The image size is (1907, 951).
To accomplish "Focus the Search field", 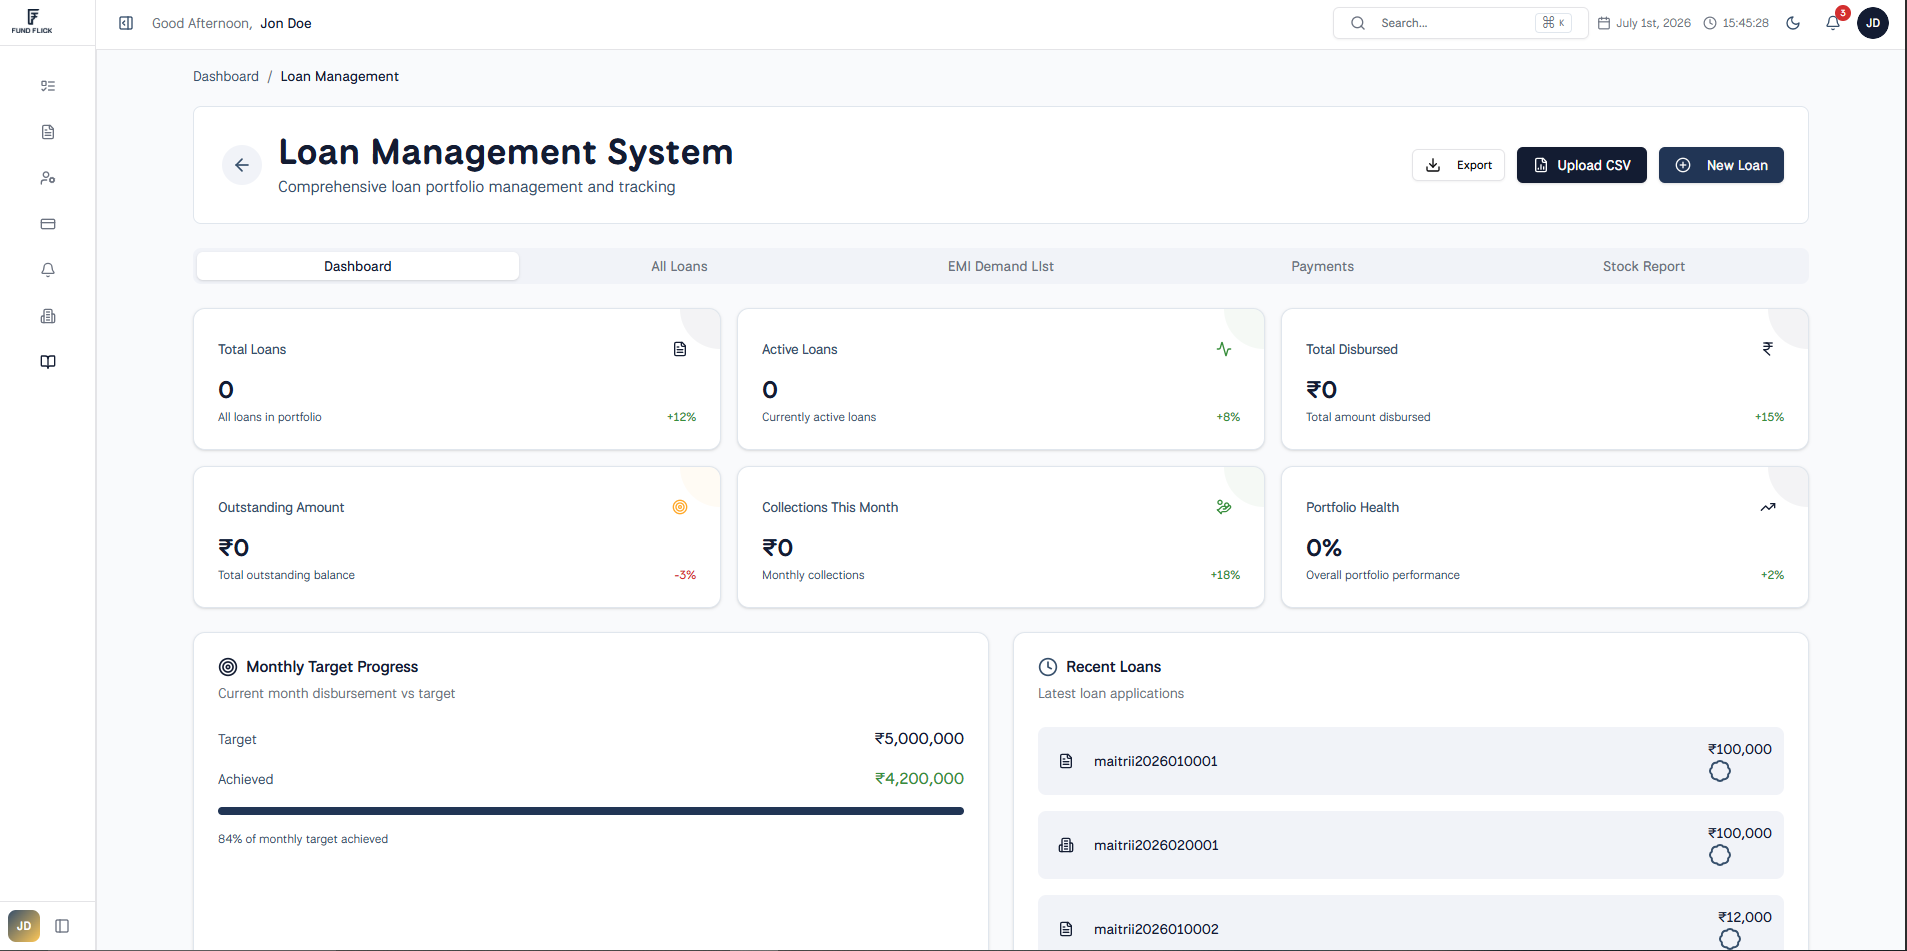I will (x=1460, y=23).
